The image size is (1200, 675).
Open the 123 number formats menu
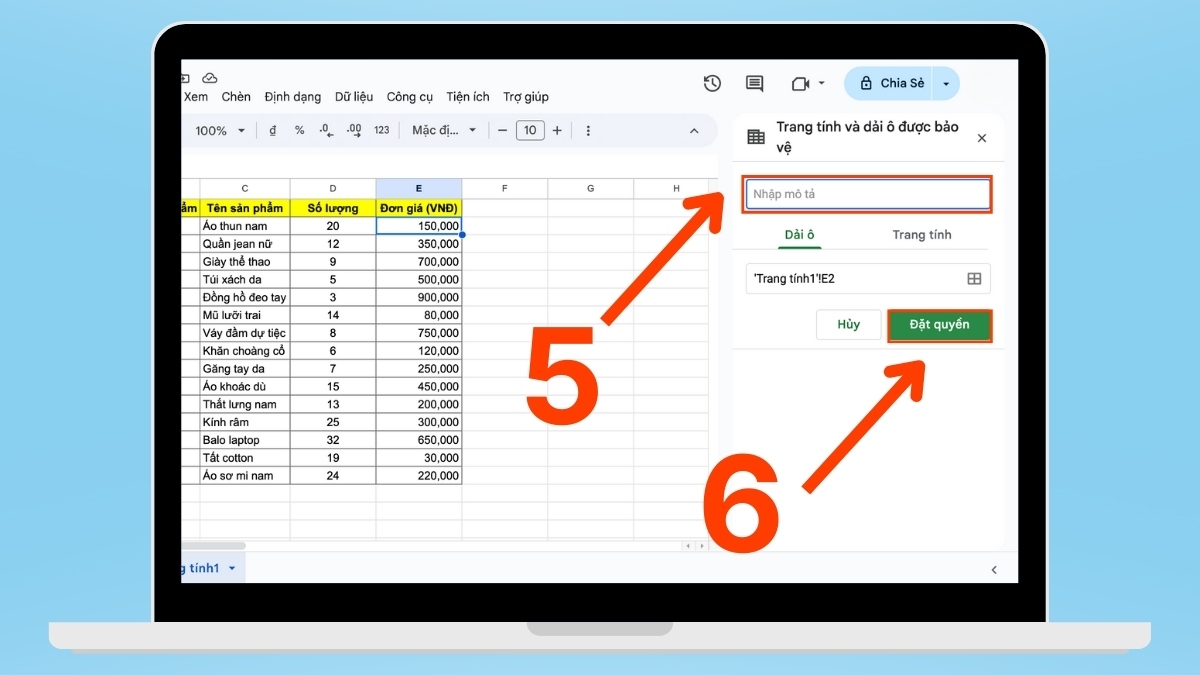coord(381,131)
